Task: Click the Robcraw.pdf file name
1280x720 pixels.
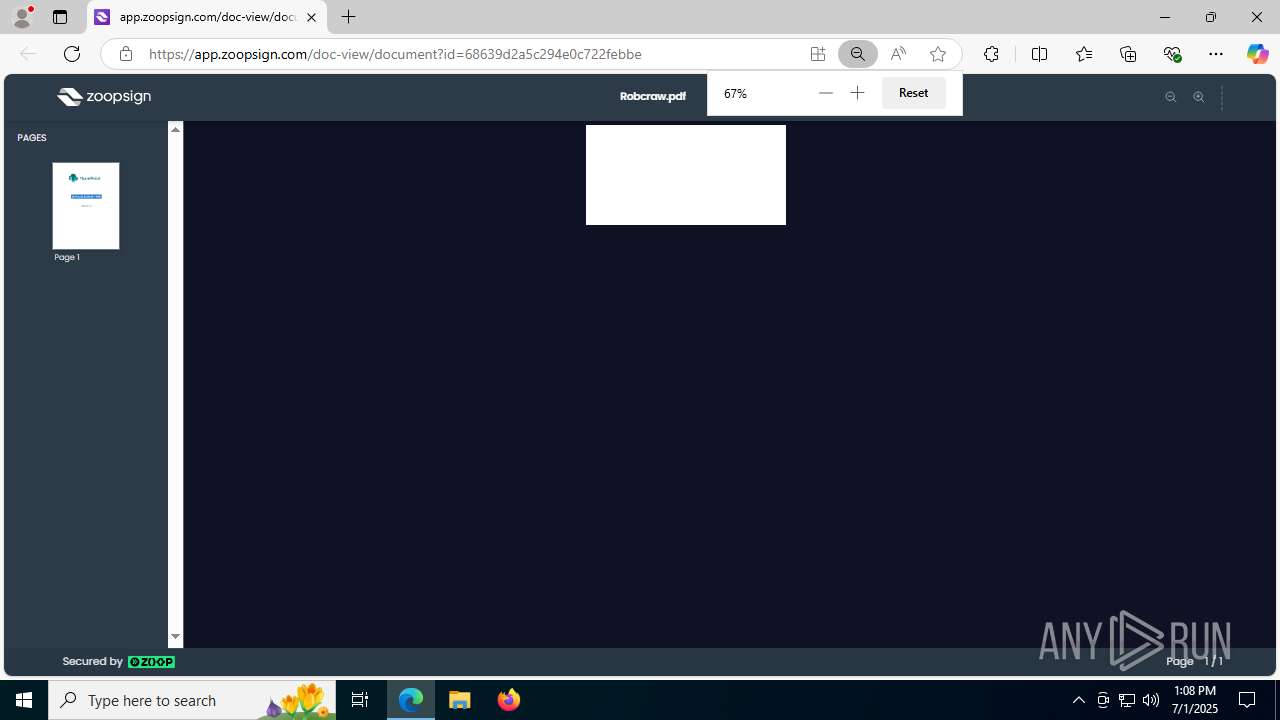Action: (x=653, y=97)
